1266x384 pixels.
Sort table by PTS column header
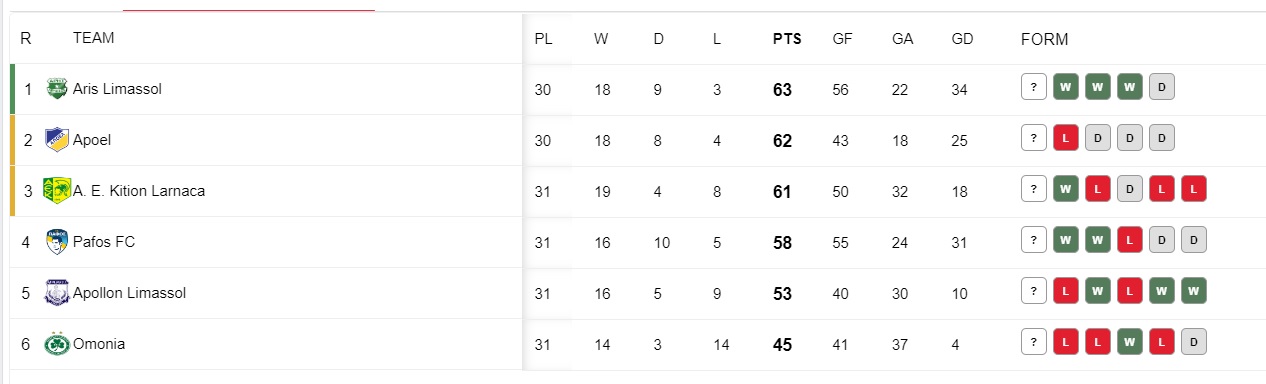(x=787, y=39)
